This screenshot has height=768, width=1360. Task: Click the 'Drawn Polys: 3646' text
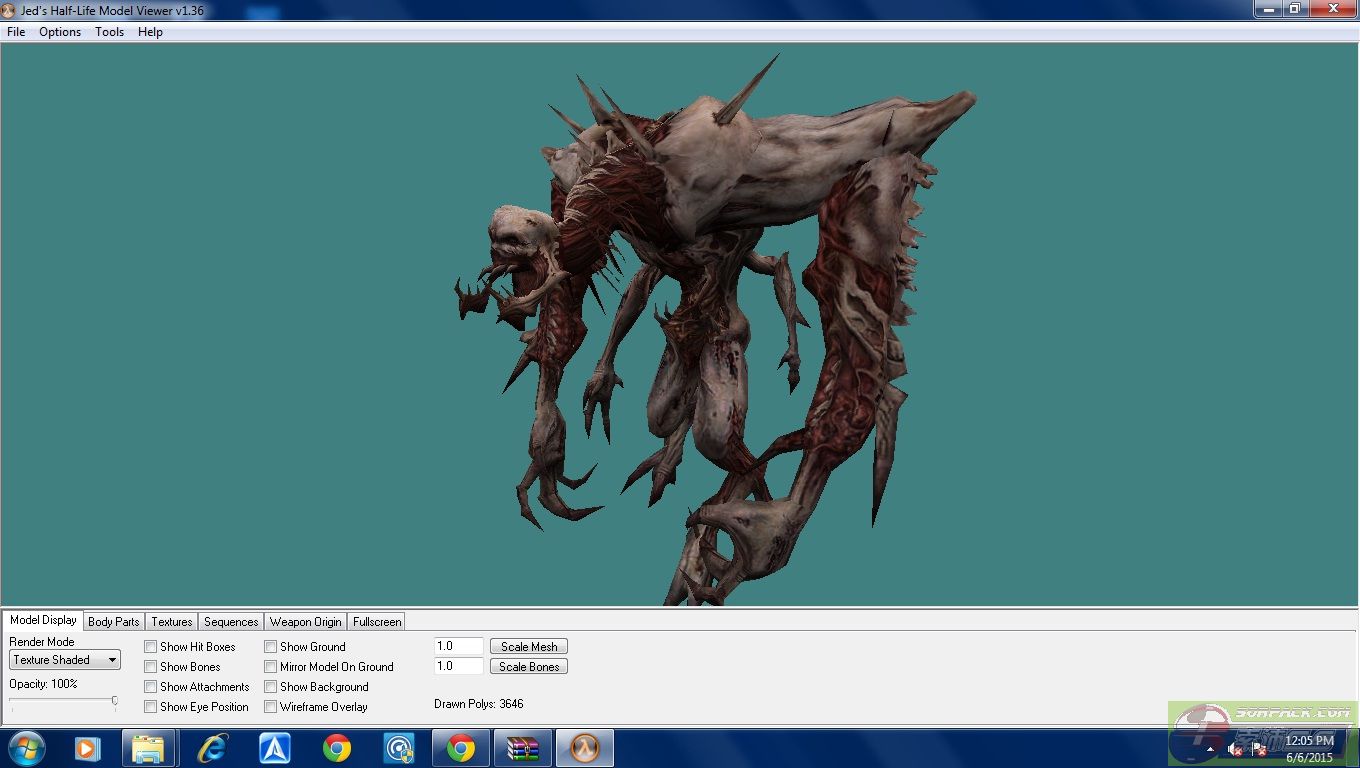tap(479, 704)
